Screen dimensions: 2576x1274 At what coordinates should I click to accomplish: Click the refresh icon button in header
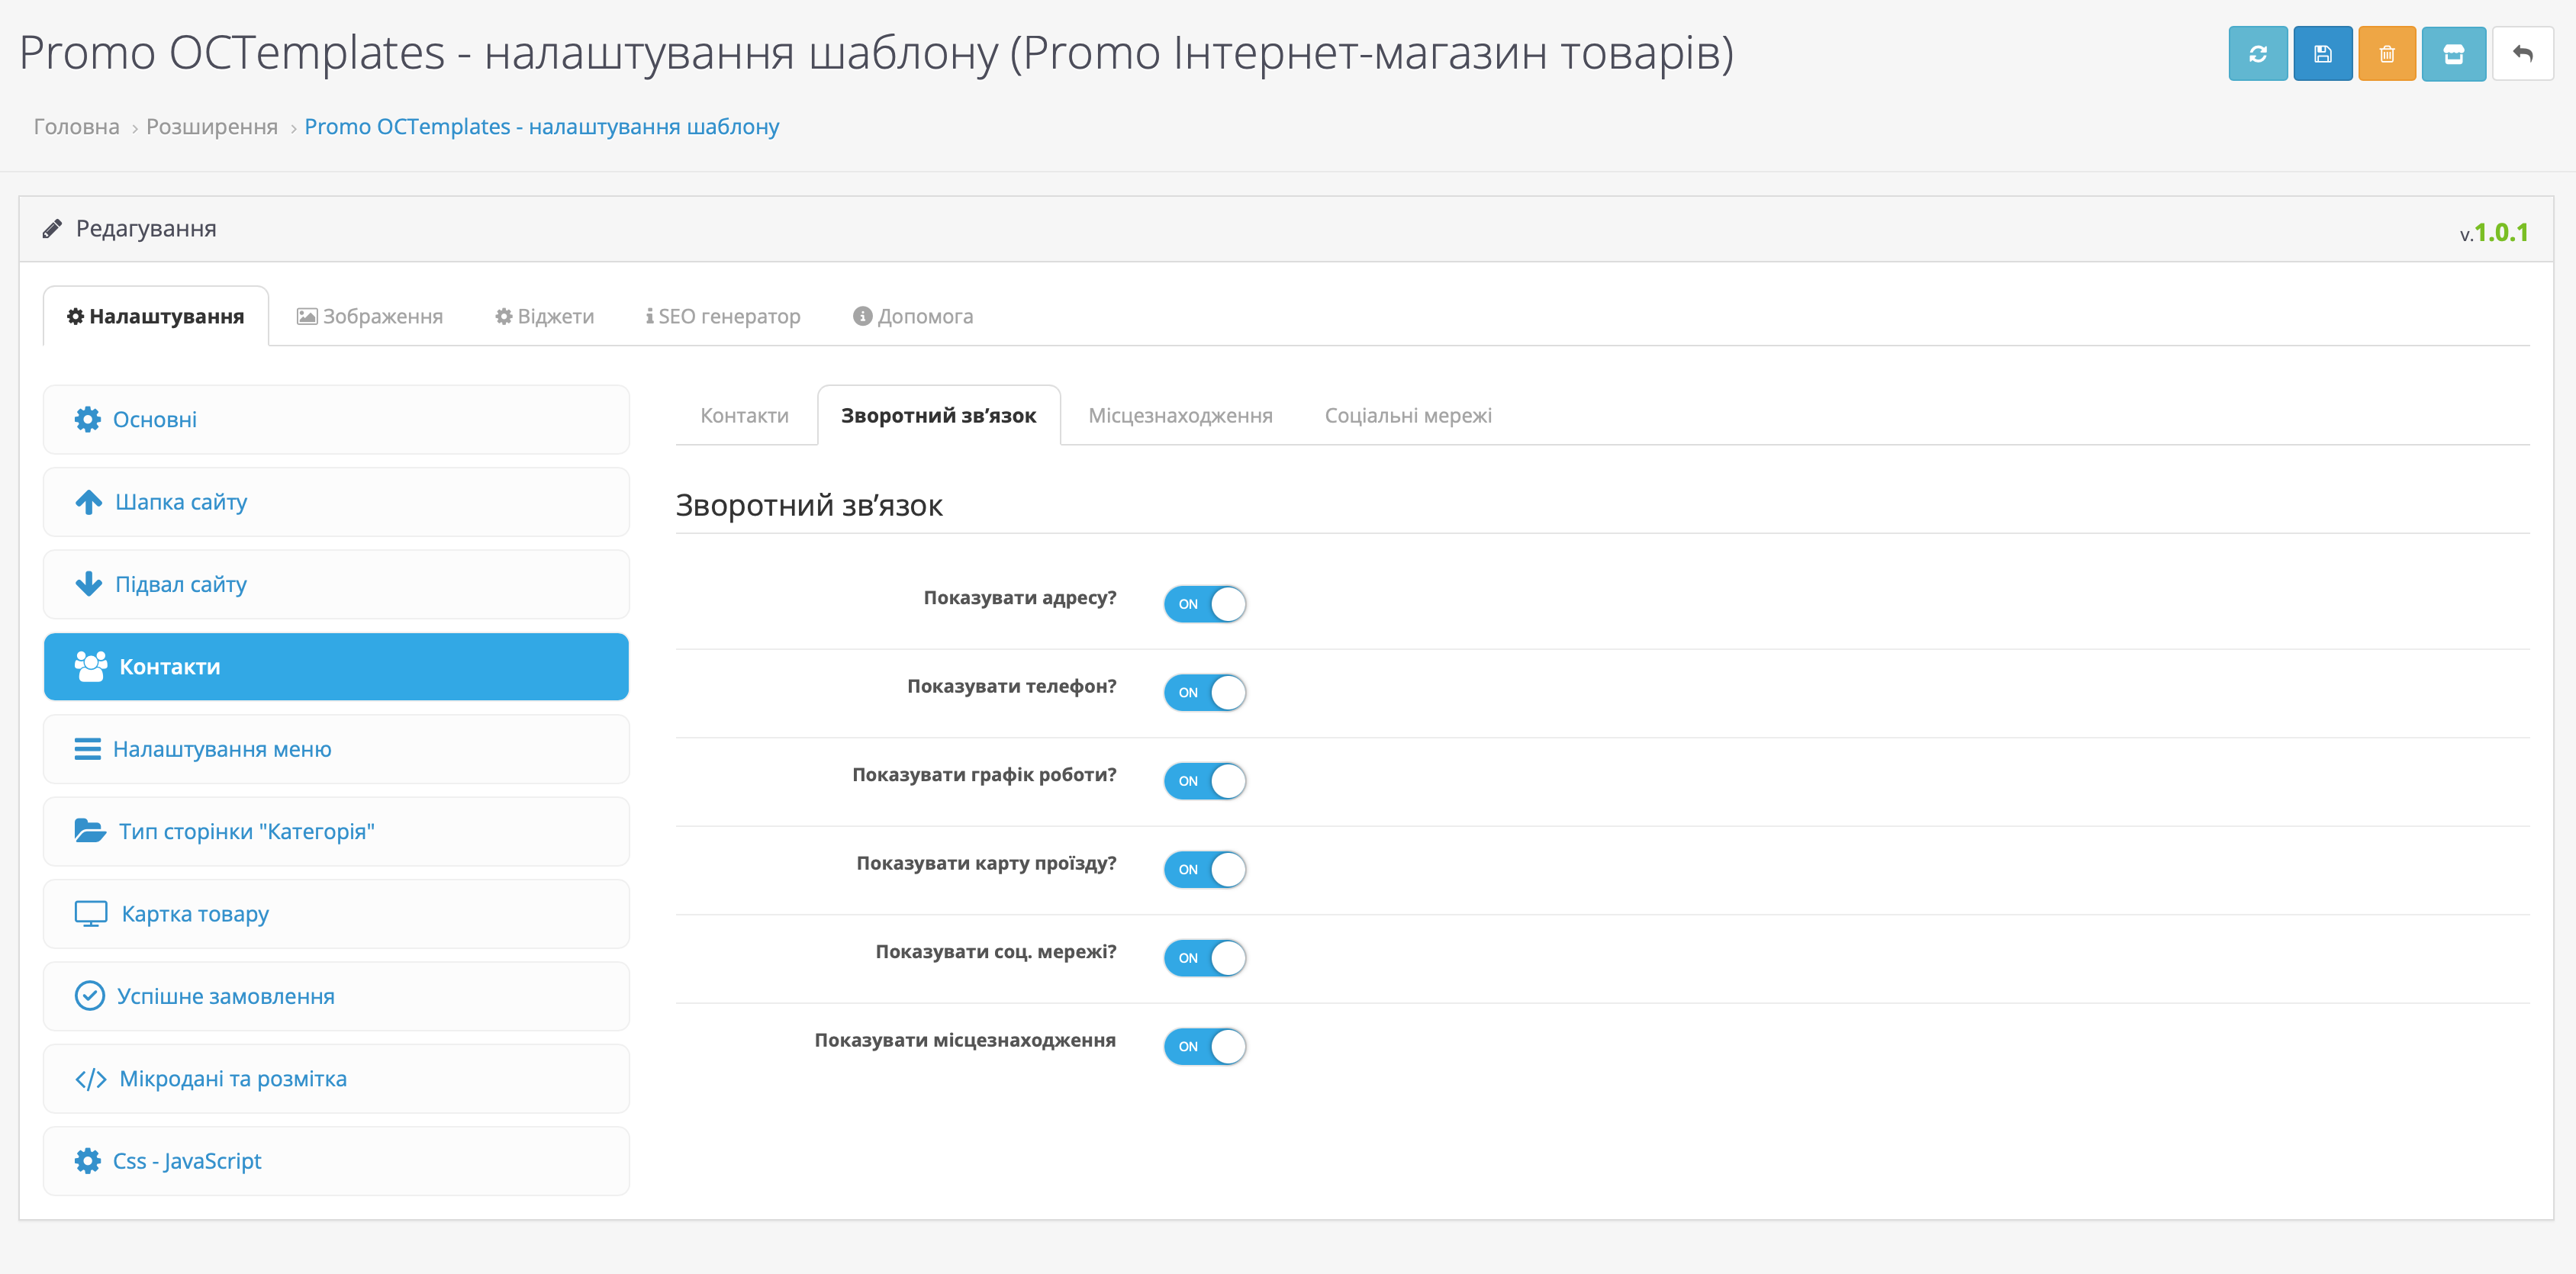[2257, 54]
